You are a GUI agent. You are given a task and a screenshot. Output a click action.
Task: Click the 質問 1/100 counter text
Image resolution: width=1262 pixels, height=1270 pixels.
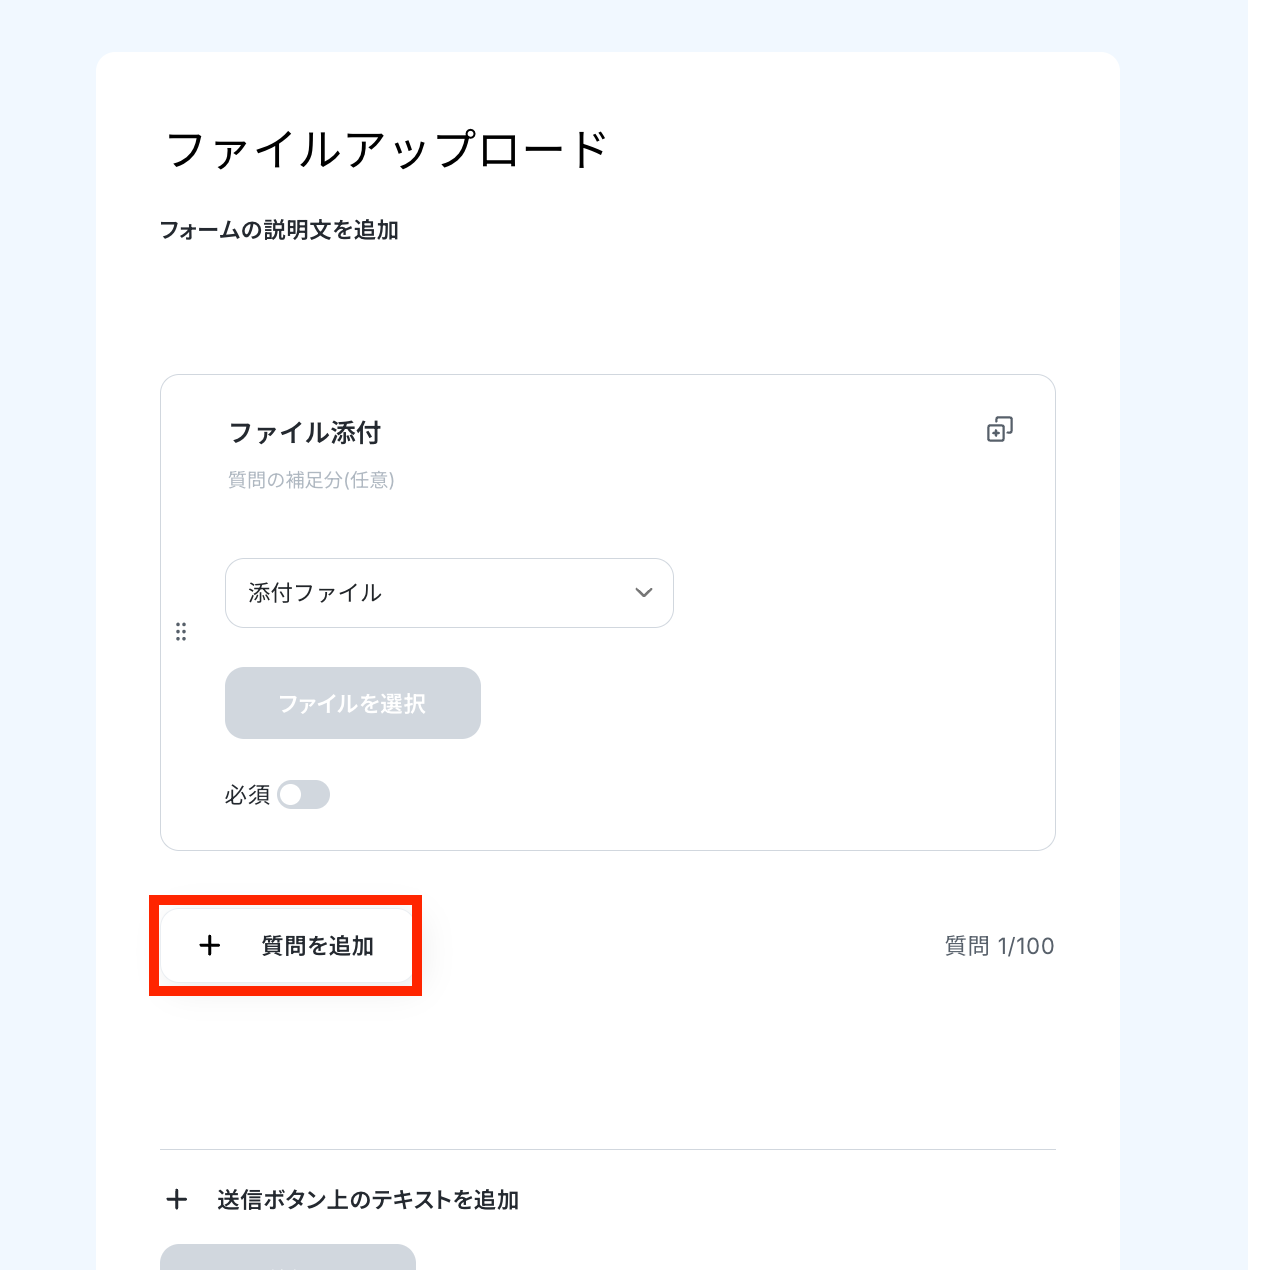[x=1000, y=946]
